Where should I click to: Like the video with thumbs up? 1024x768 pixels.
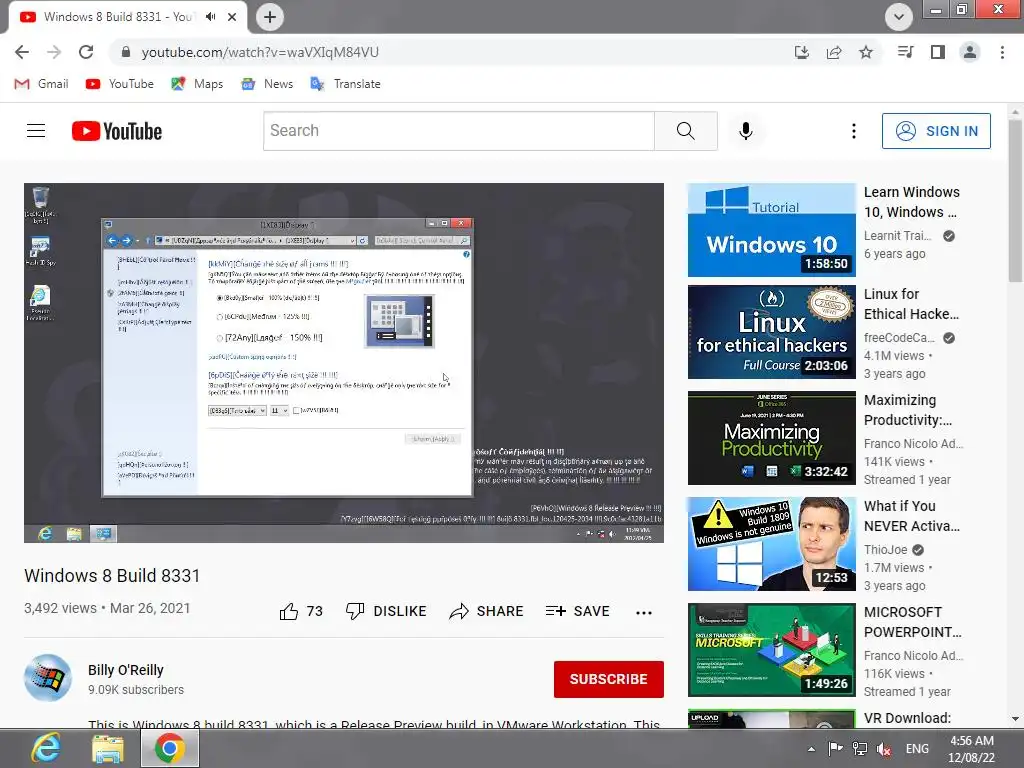[301, 611]
